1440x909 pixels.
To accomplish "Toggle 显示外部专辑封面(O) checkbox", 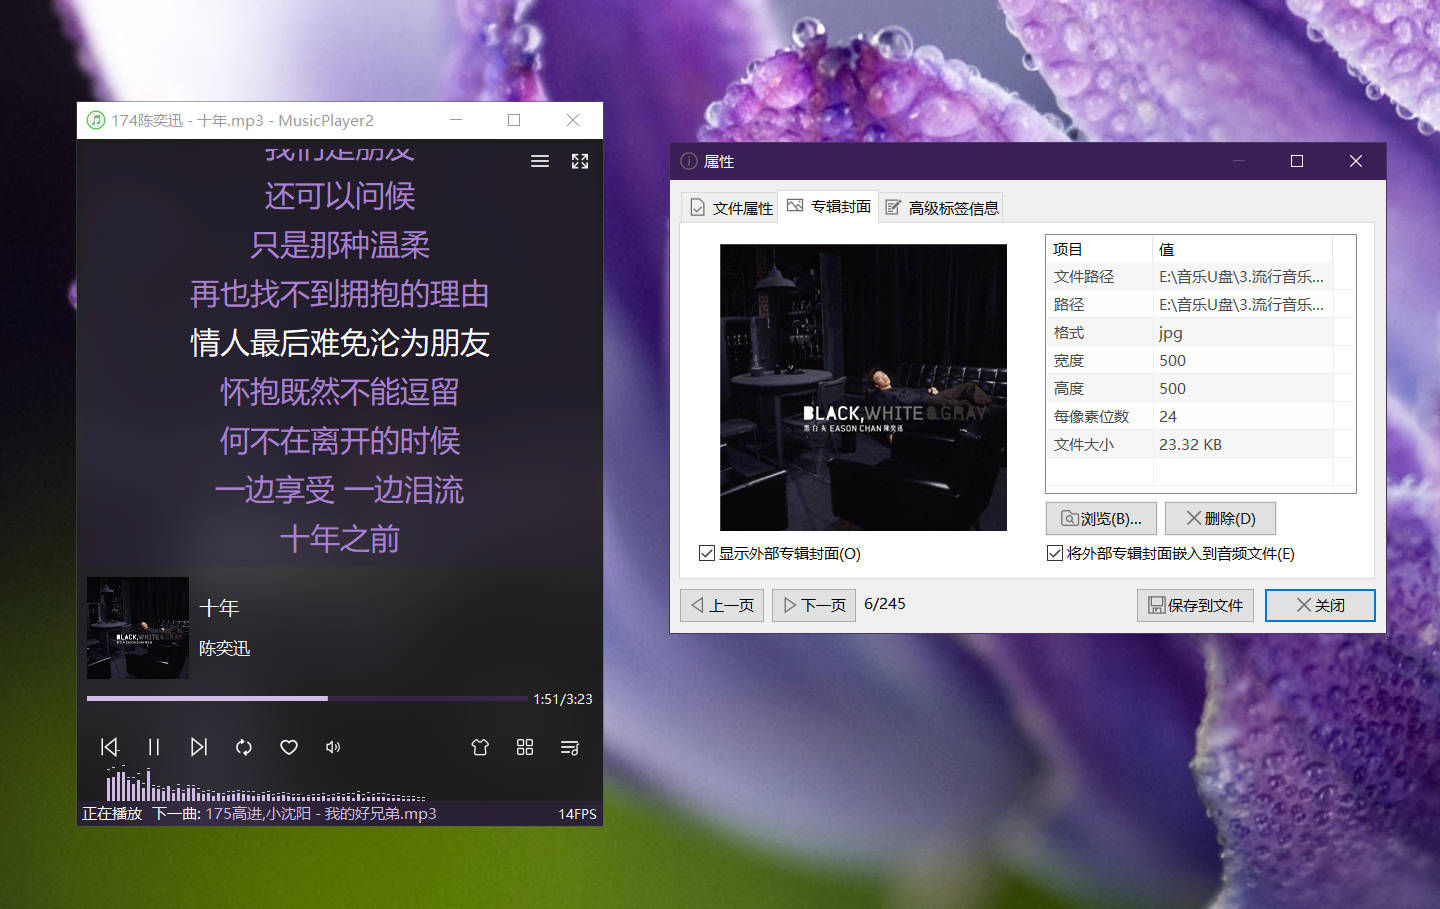I will 780,553.
